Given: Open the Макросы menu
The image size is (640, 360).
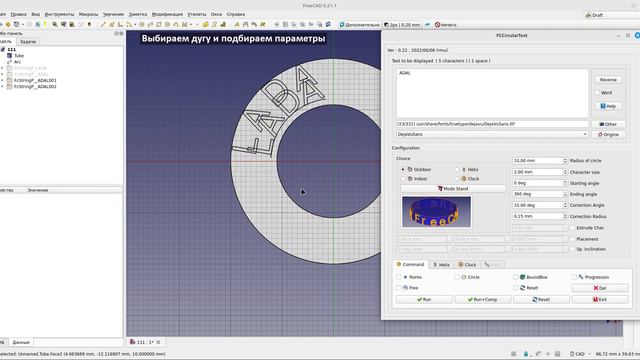Looking at the screenshot, I should (88, 14).
